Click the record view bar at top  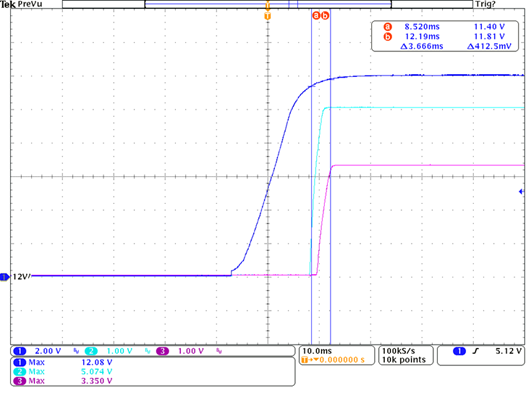click(267, 4)
